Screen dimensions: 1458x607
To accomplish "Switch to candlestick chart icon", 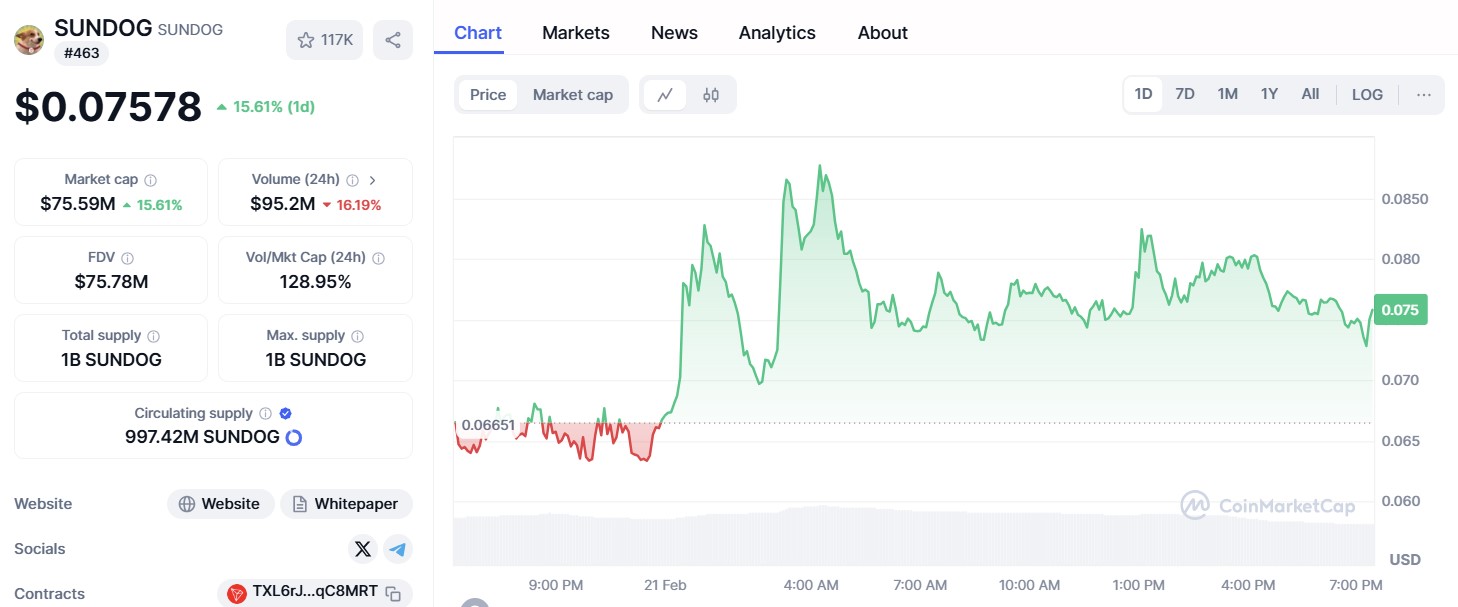I will click(711, 95).
